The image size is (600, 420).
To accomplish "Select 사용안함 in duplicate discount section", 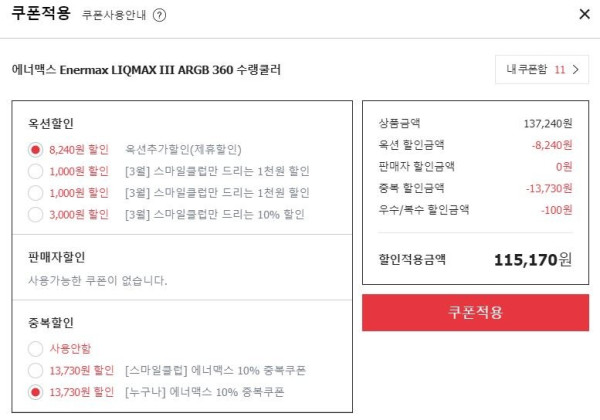I will pos(35,348).
